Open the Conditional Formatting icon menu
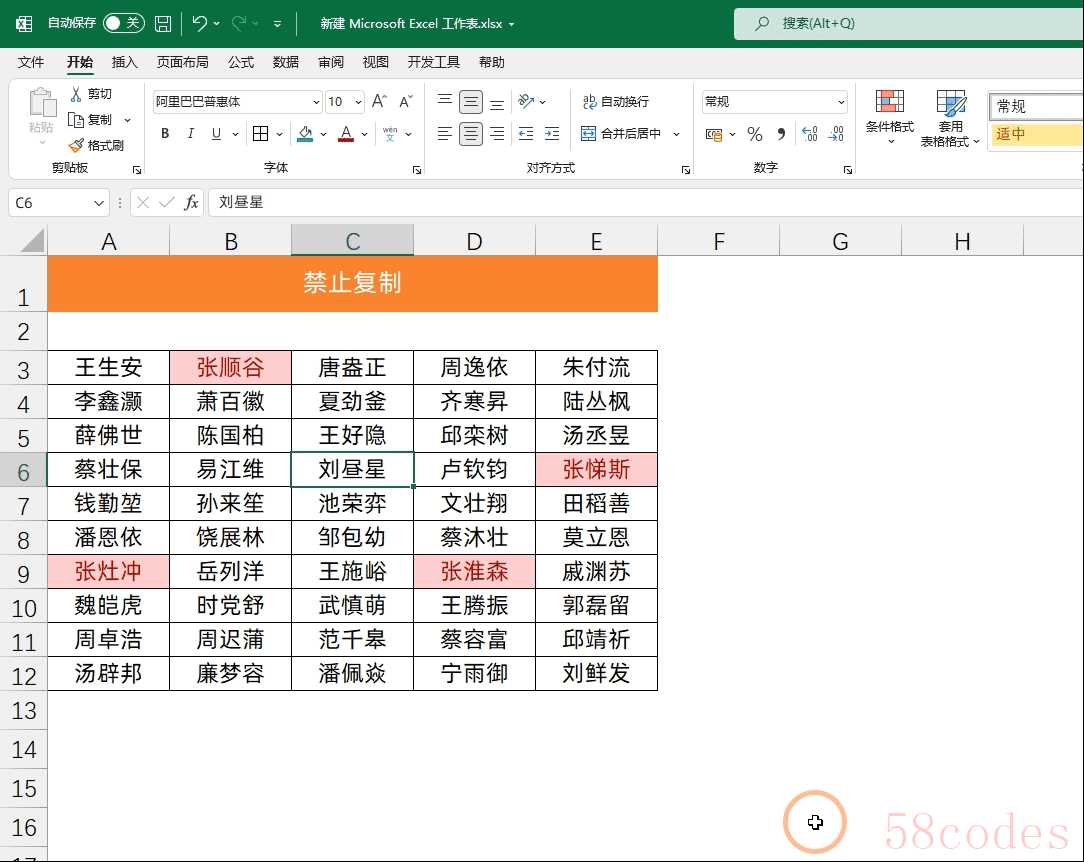This screenshot has height=862, width=1084. pos(889,115)
